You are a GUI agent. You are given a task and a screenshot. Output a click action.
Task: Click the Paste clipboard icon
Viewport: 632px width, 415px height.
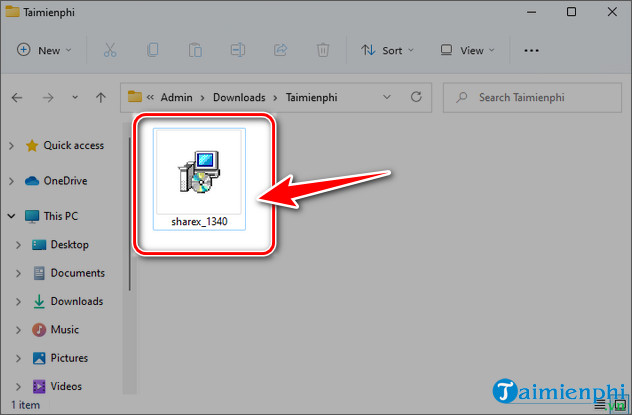(x=195, y=50)
